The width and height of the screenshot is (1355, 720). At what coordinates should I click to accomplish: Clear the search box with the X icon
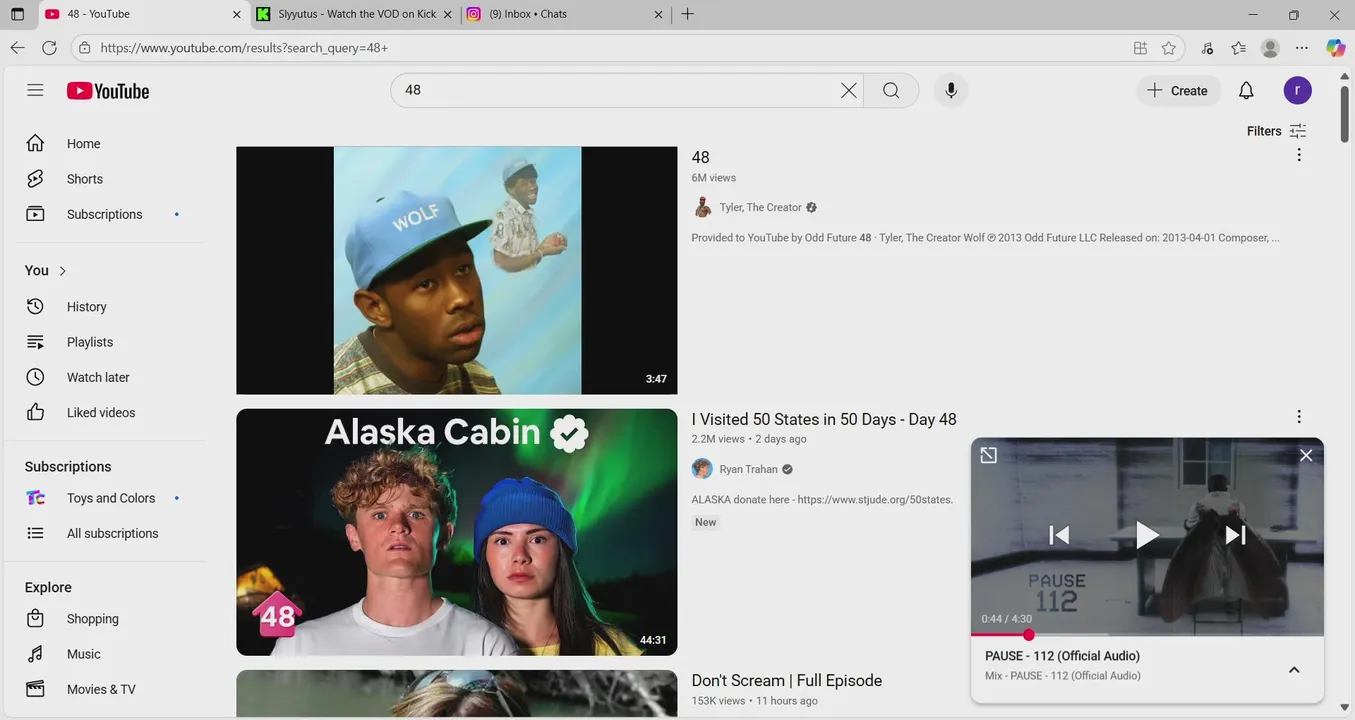click(848, 90)
